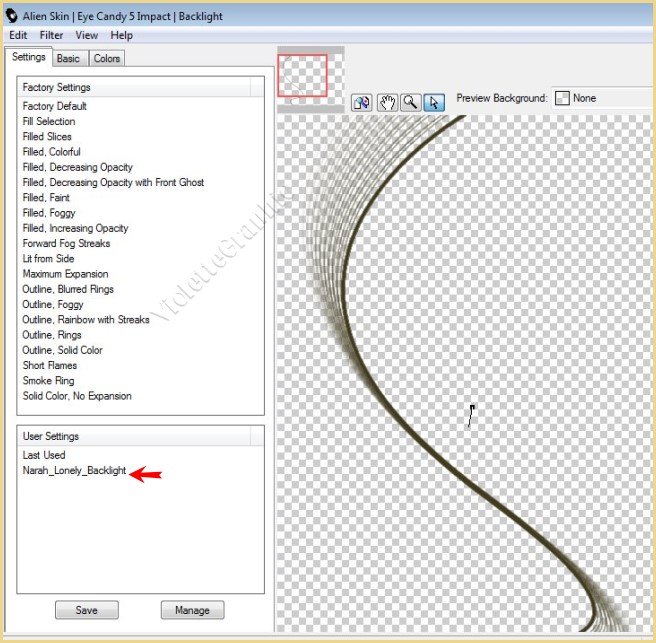
Task: Click the Manage button
Action: tap(192, 610)
